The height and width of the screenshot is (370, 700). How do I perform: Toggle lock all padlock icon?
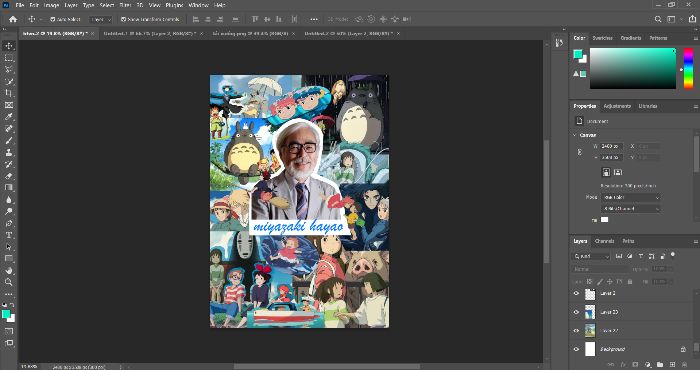(x=630, y=282)
